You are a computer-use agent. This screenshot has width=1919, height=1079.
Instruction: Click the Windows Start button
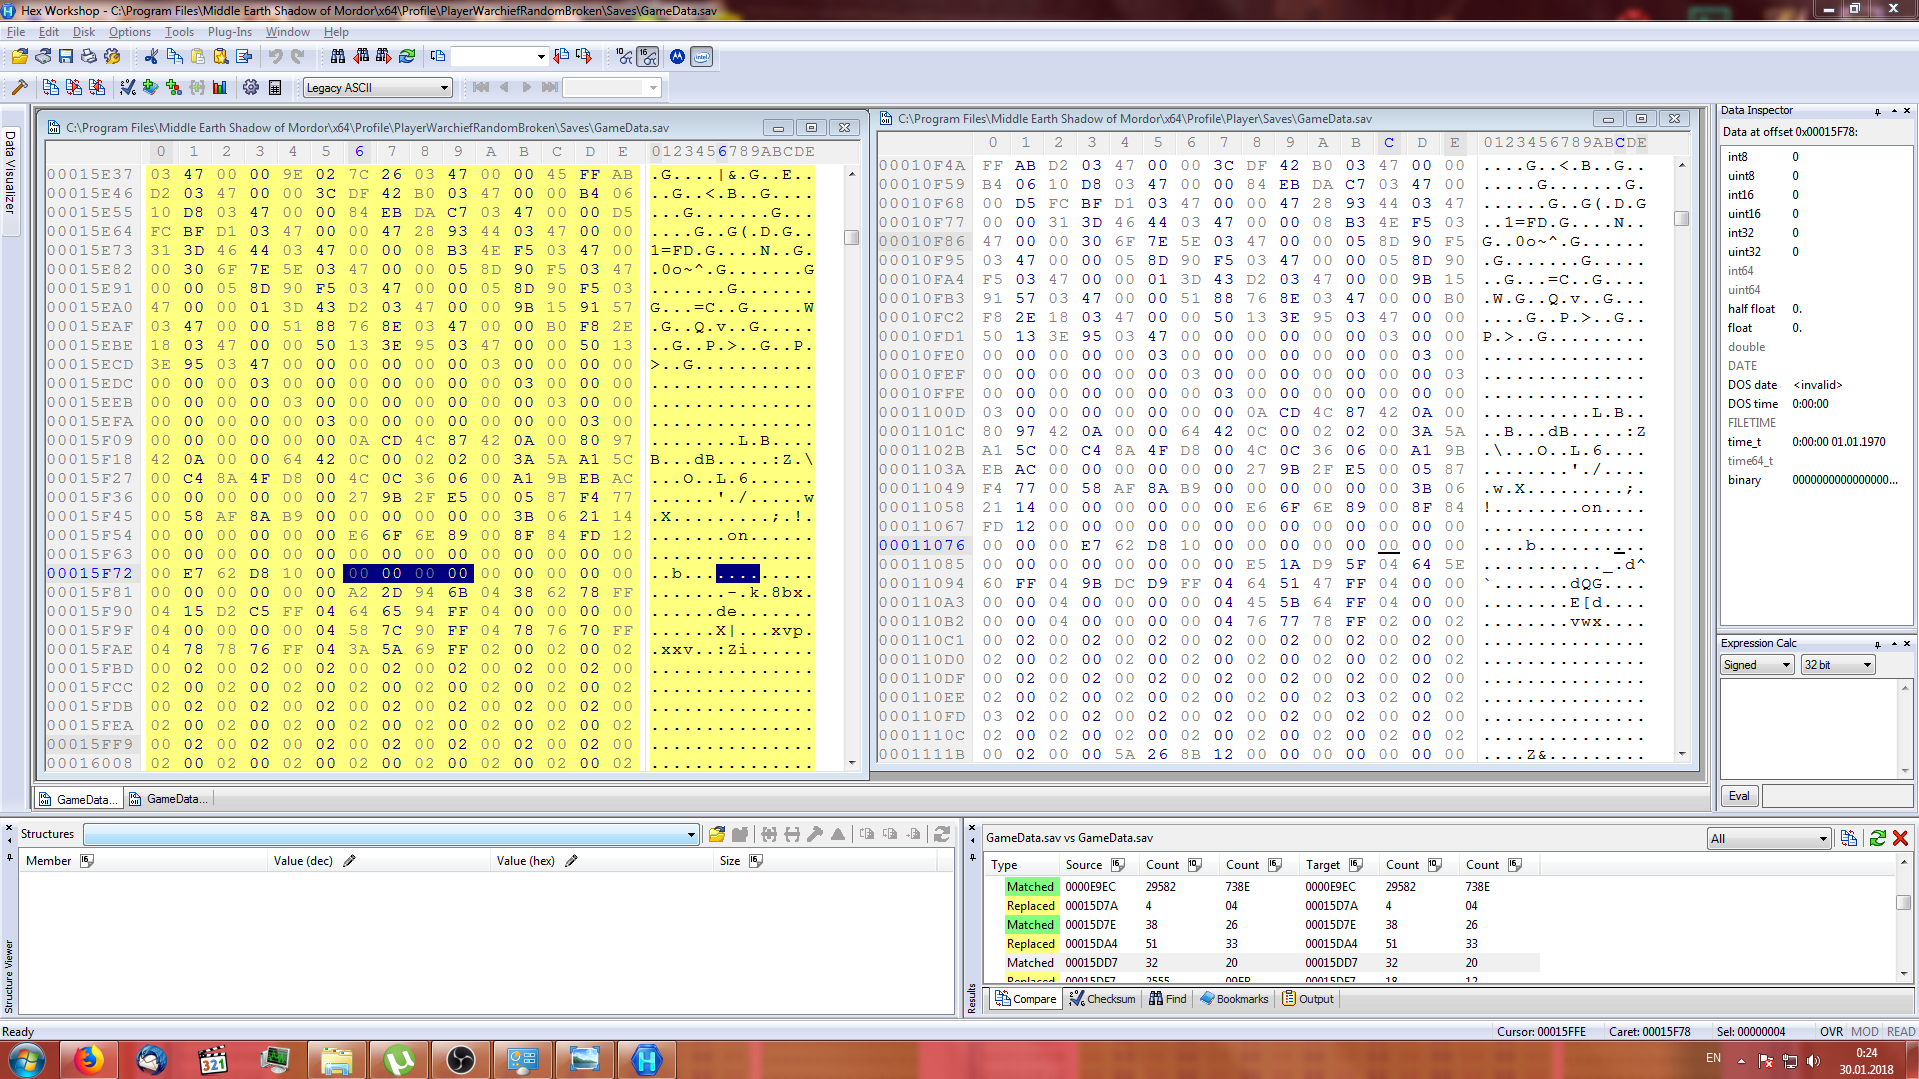pyautogui.click(x=26, y=1060)
